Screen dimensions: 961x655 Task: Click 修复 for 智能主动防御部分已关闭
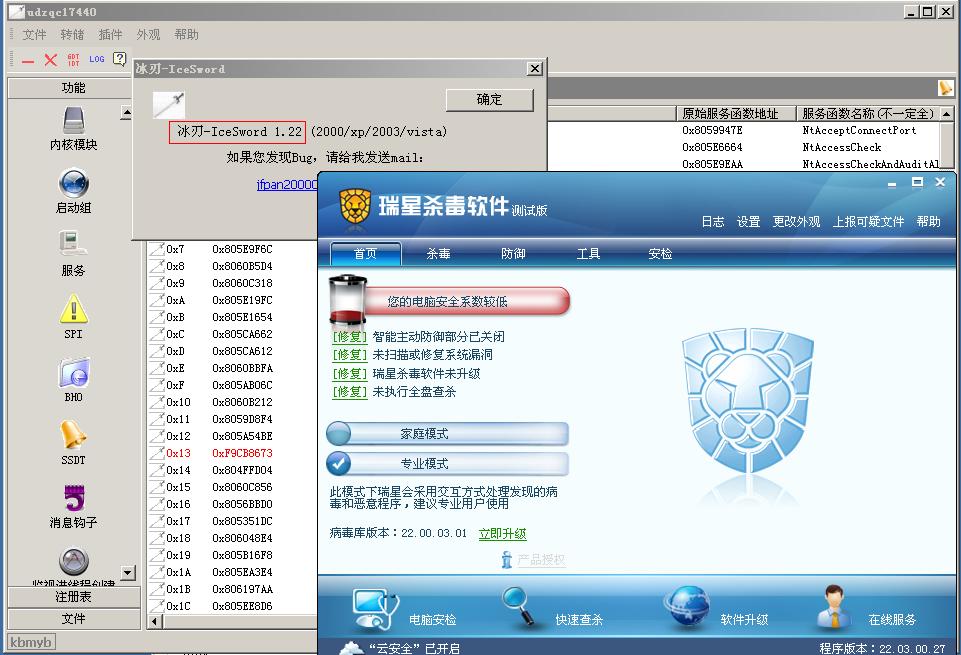(x=350, y=336)
